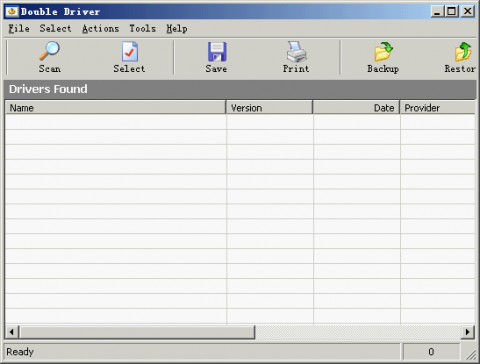480x364 pixels.
Task: Open the Help menu
Action: (x=177, y=29)
